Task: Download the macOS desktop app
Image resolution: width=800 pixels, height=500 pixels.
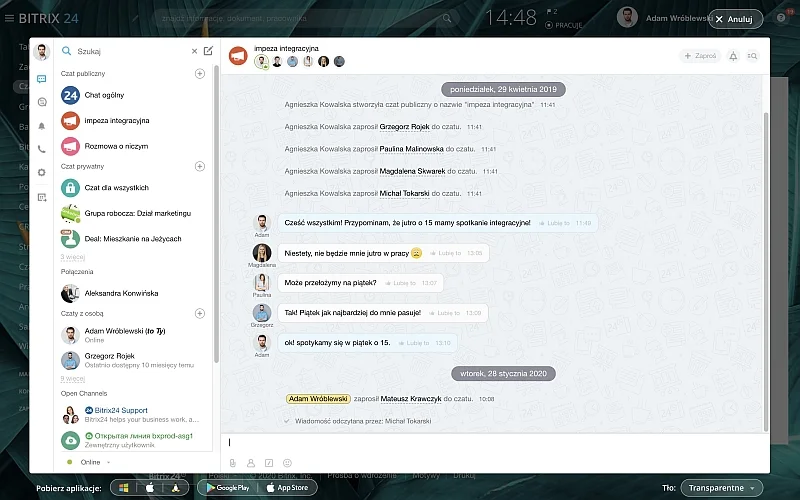Action: (150, 488)
